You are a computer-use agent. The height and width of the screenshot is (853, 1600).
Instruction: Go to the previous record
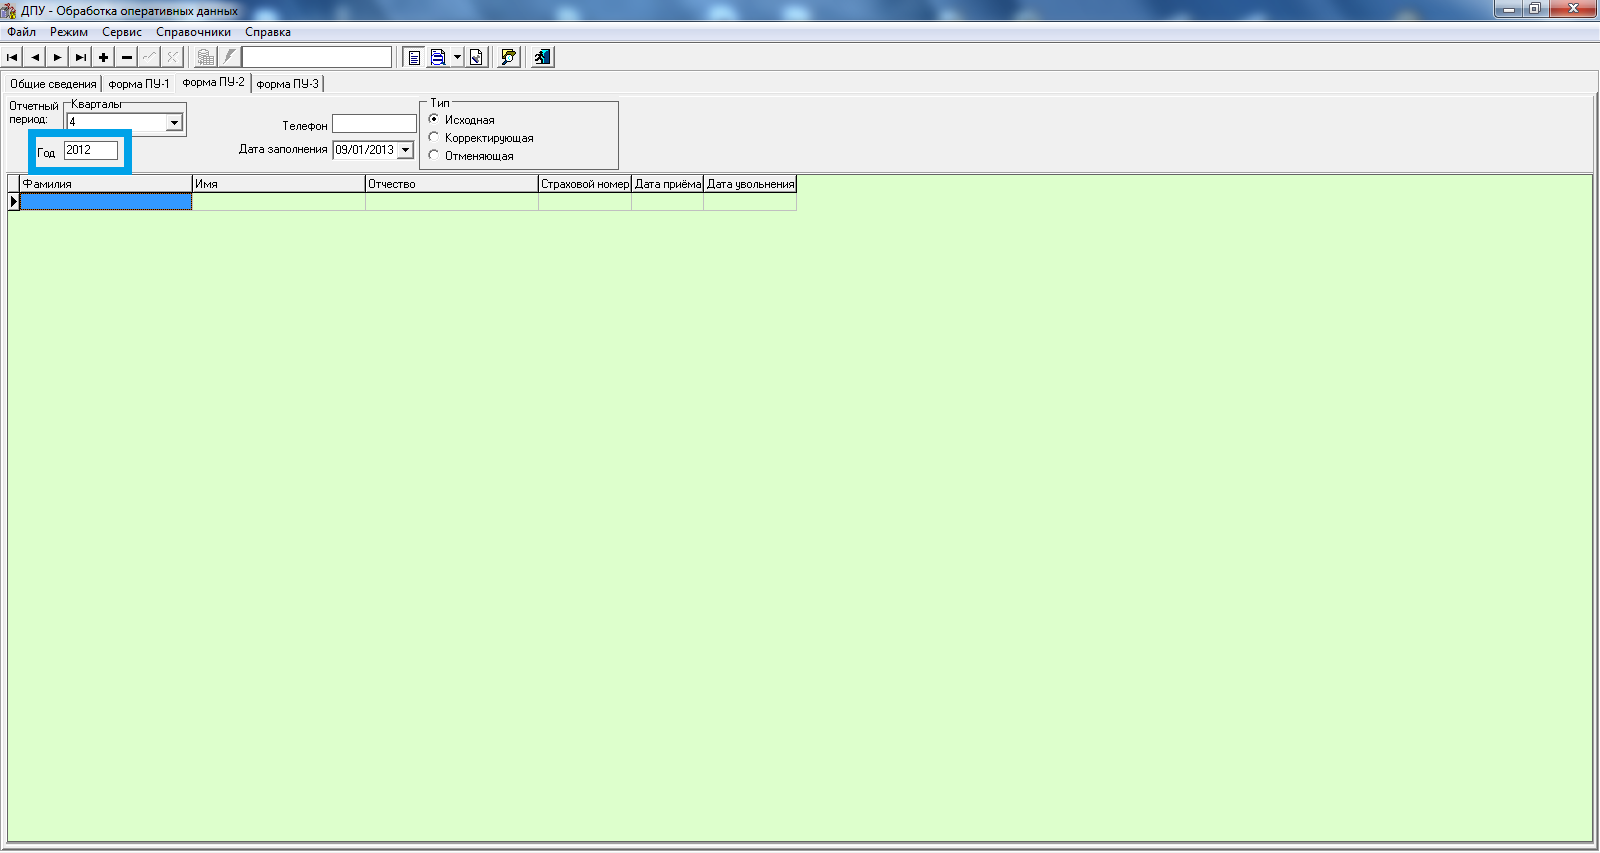pyautogui.click(x=35, y=57)
